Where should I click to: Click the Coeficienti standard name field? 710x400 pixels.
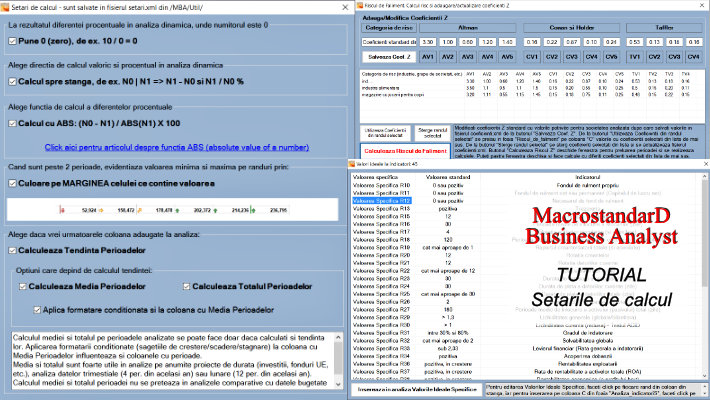click(x=389, y=42)
